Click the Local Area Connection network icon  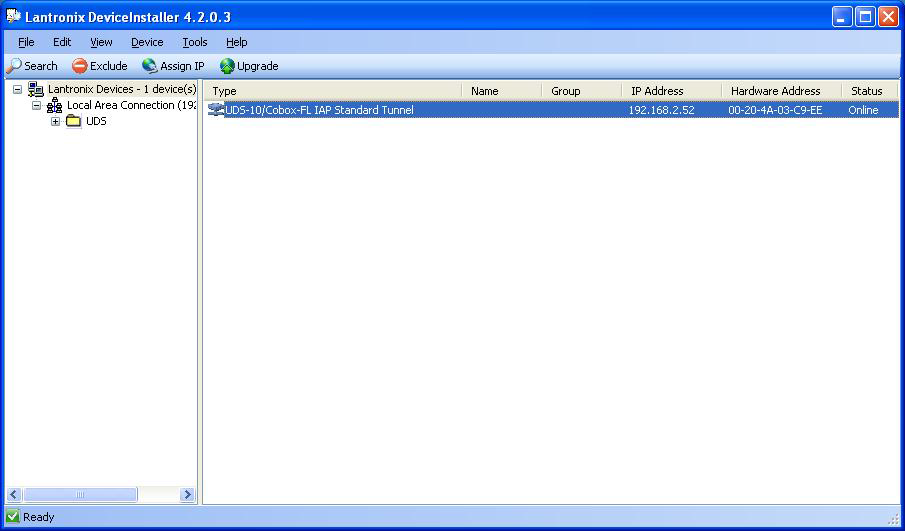(55, 105)
